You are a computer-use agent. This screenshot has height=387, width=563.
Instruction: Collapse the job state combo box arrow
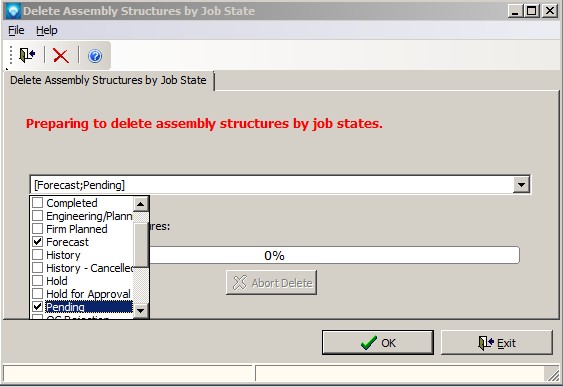tap(521, 185)
